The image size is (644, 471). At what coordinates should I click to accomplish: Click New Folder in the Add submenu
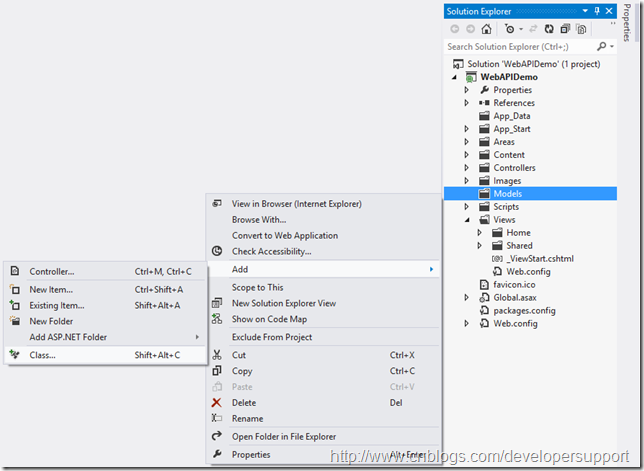pos(51,321)
